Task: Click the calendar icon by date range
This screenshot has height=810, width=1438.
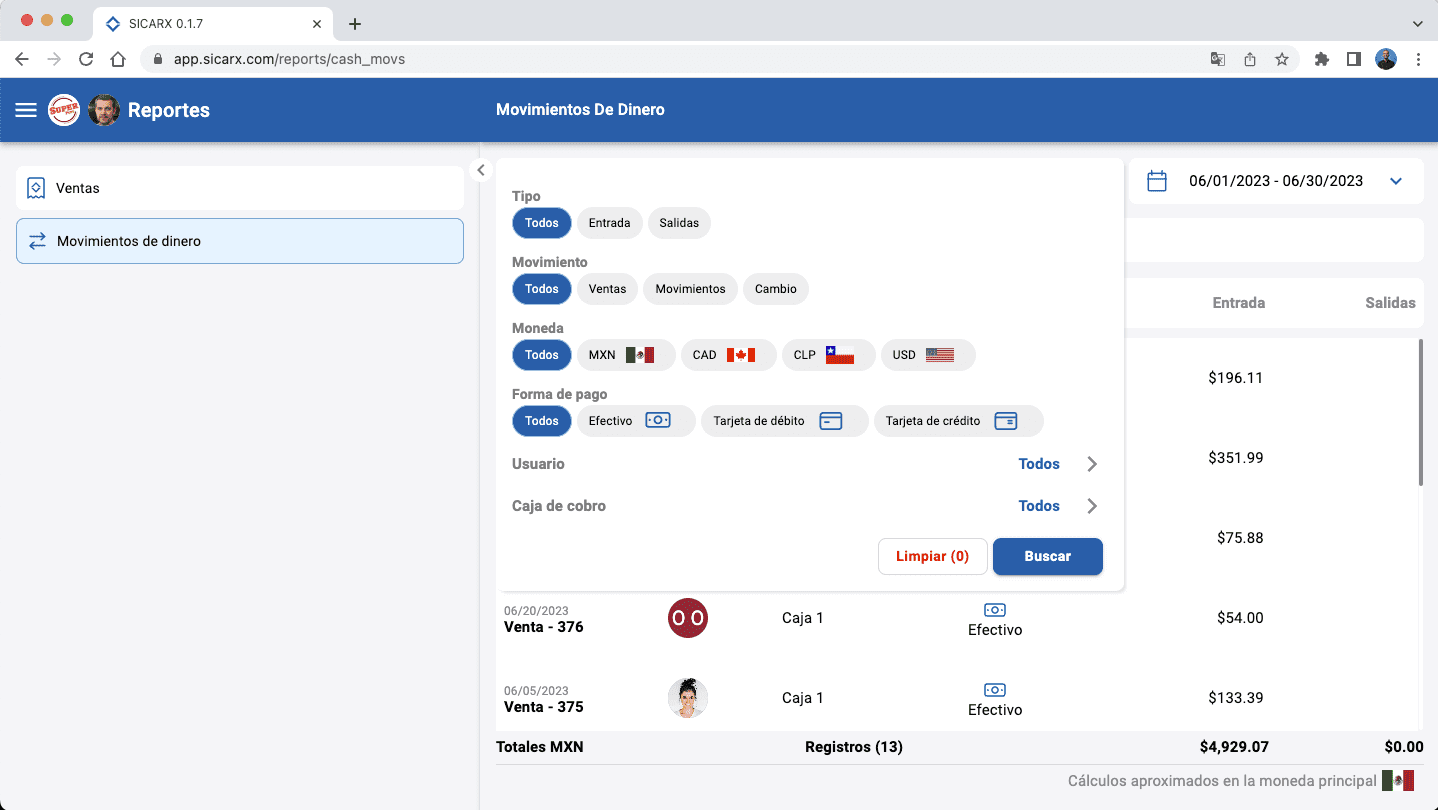Action: [1157, 181]
